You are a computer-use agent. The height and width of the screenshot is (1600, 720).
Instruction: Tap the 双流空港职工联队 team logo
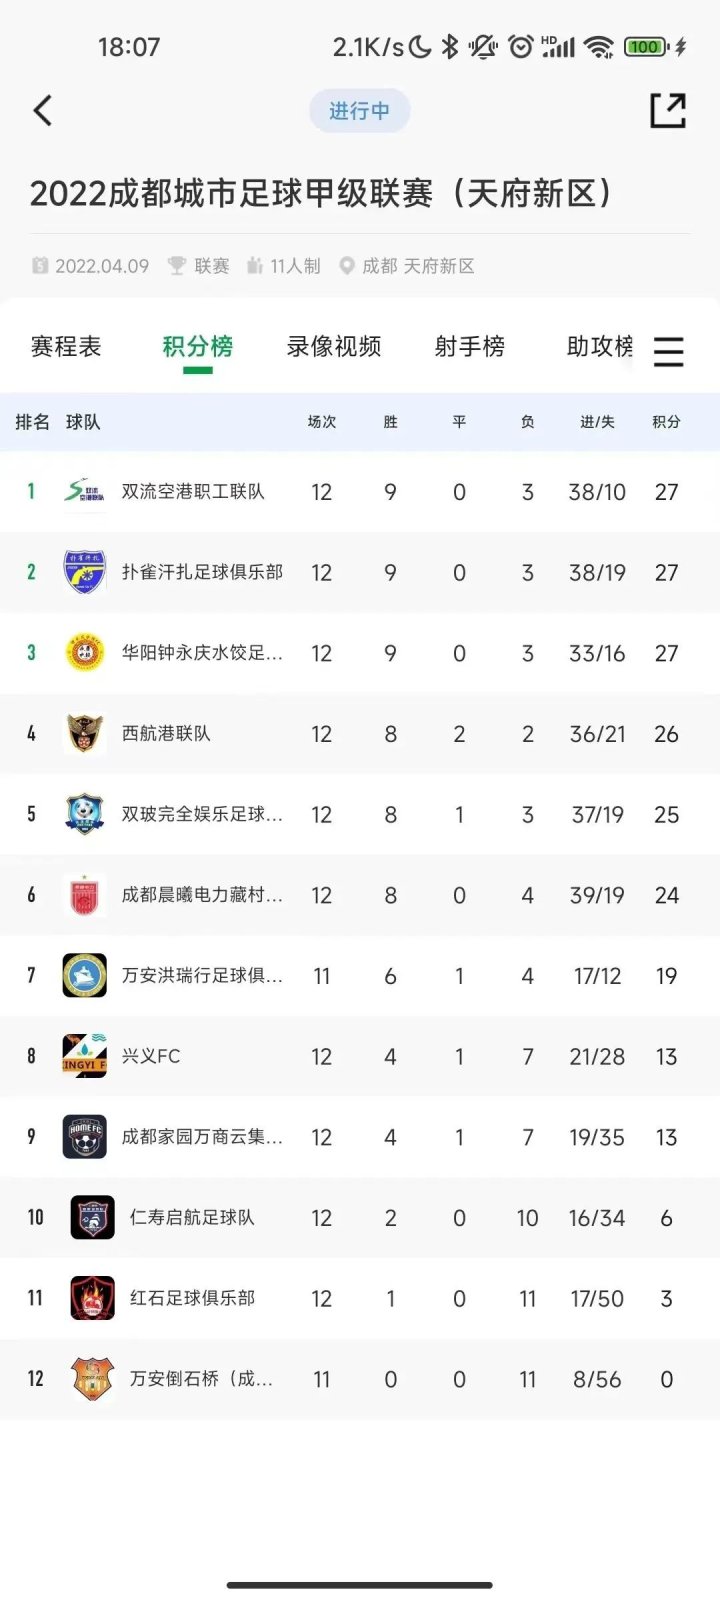84,492
